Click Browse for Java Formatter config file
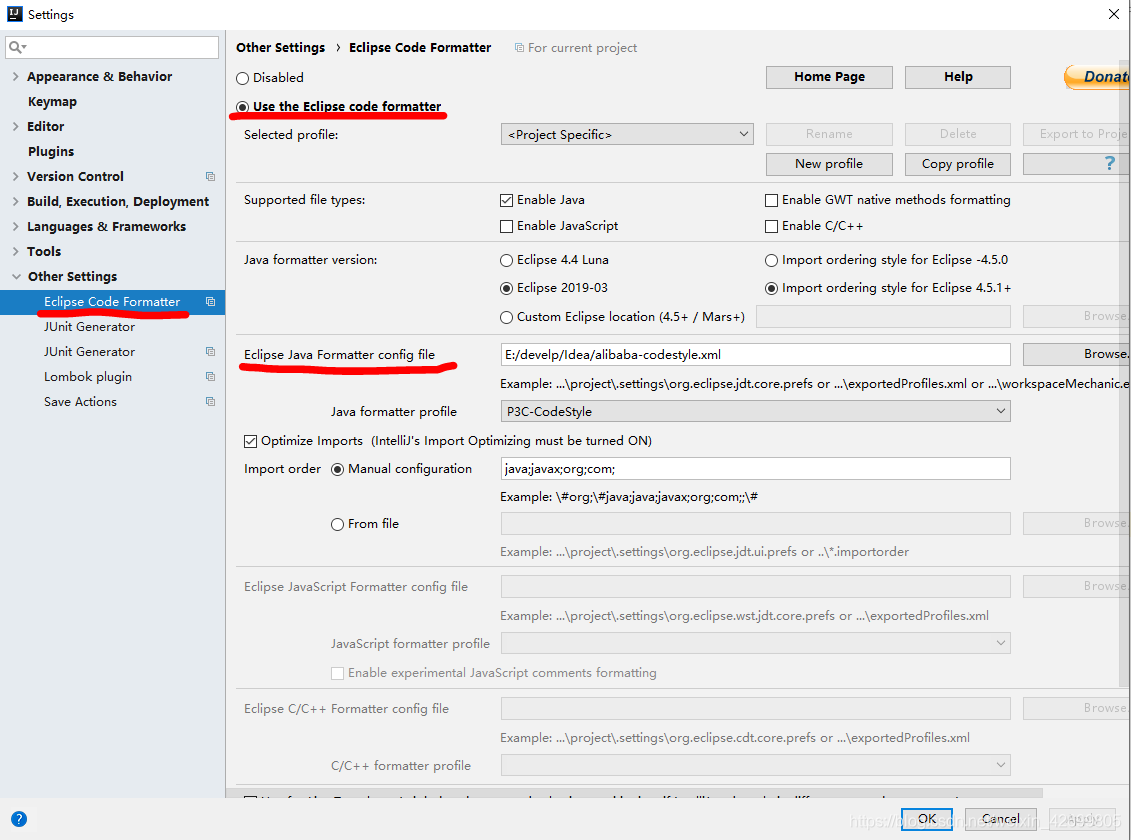The height and width of the screenshot is (840, 1131). pyautogui.click(x=1076, y=354)
